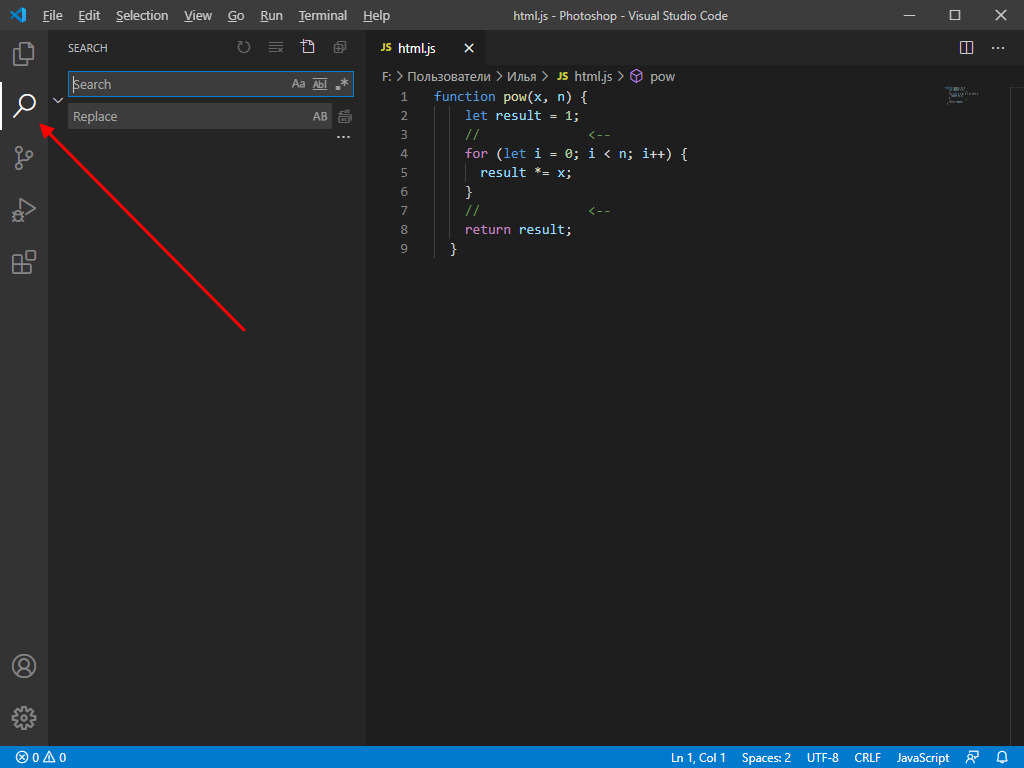Collapse the Replace field with the chevron

pyautogui.click(x=57, y=100)
